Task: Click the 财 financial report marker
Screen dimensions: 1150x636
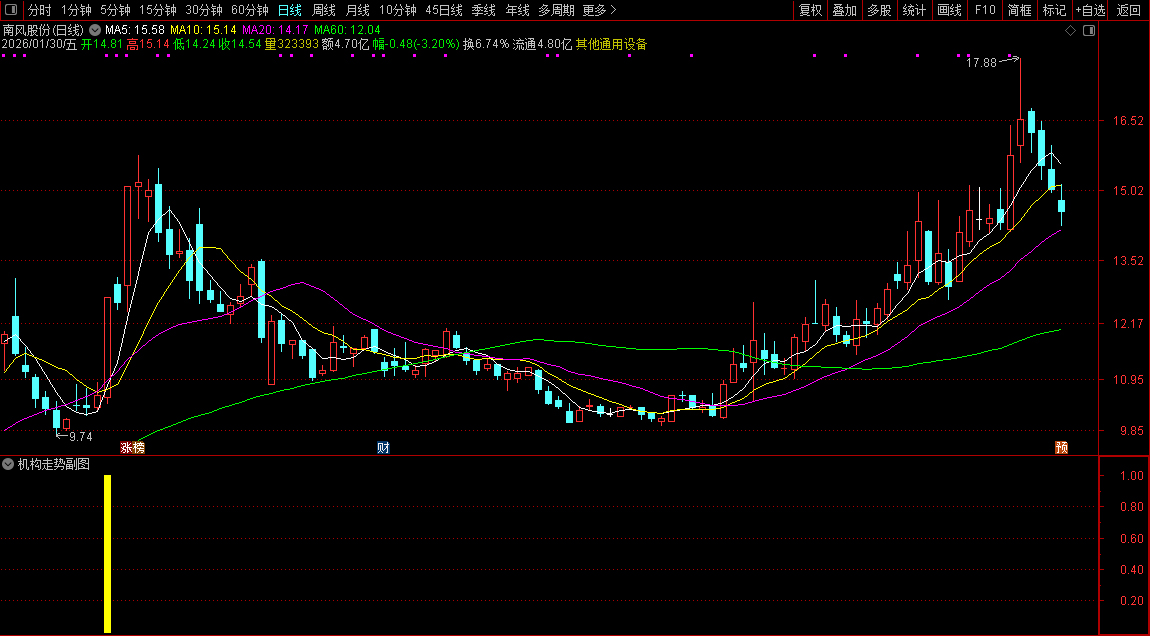Action: pyautogui.click(x=383, y=447)
